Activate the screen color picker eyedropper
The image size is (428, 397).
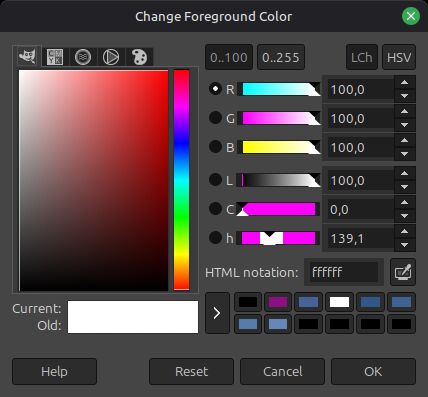[403, 272]
